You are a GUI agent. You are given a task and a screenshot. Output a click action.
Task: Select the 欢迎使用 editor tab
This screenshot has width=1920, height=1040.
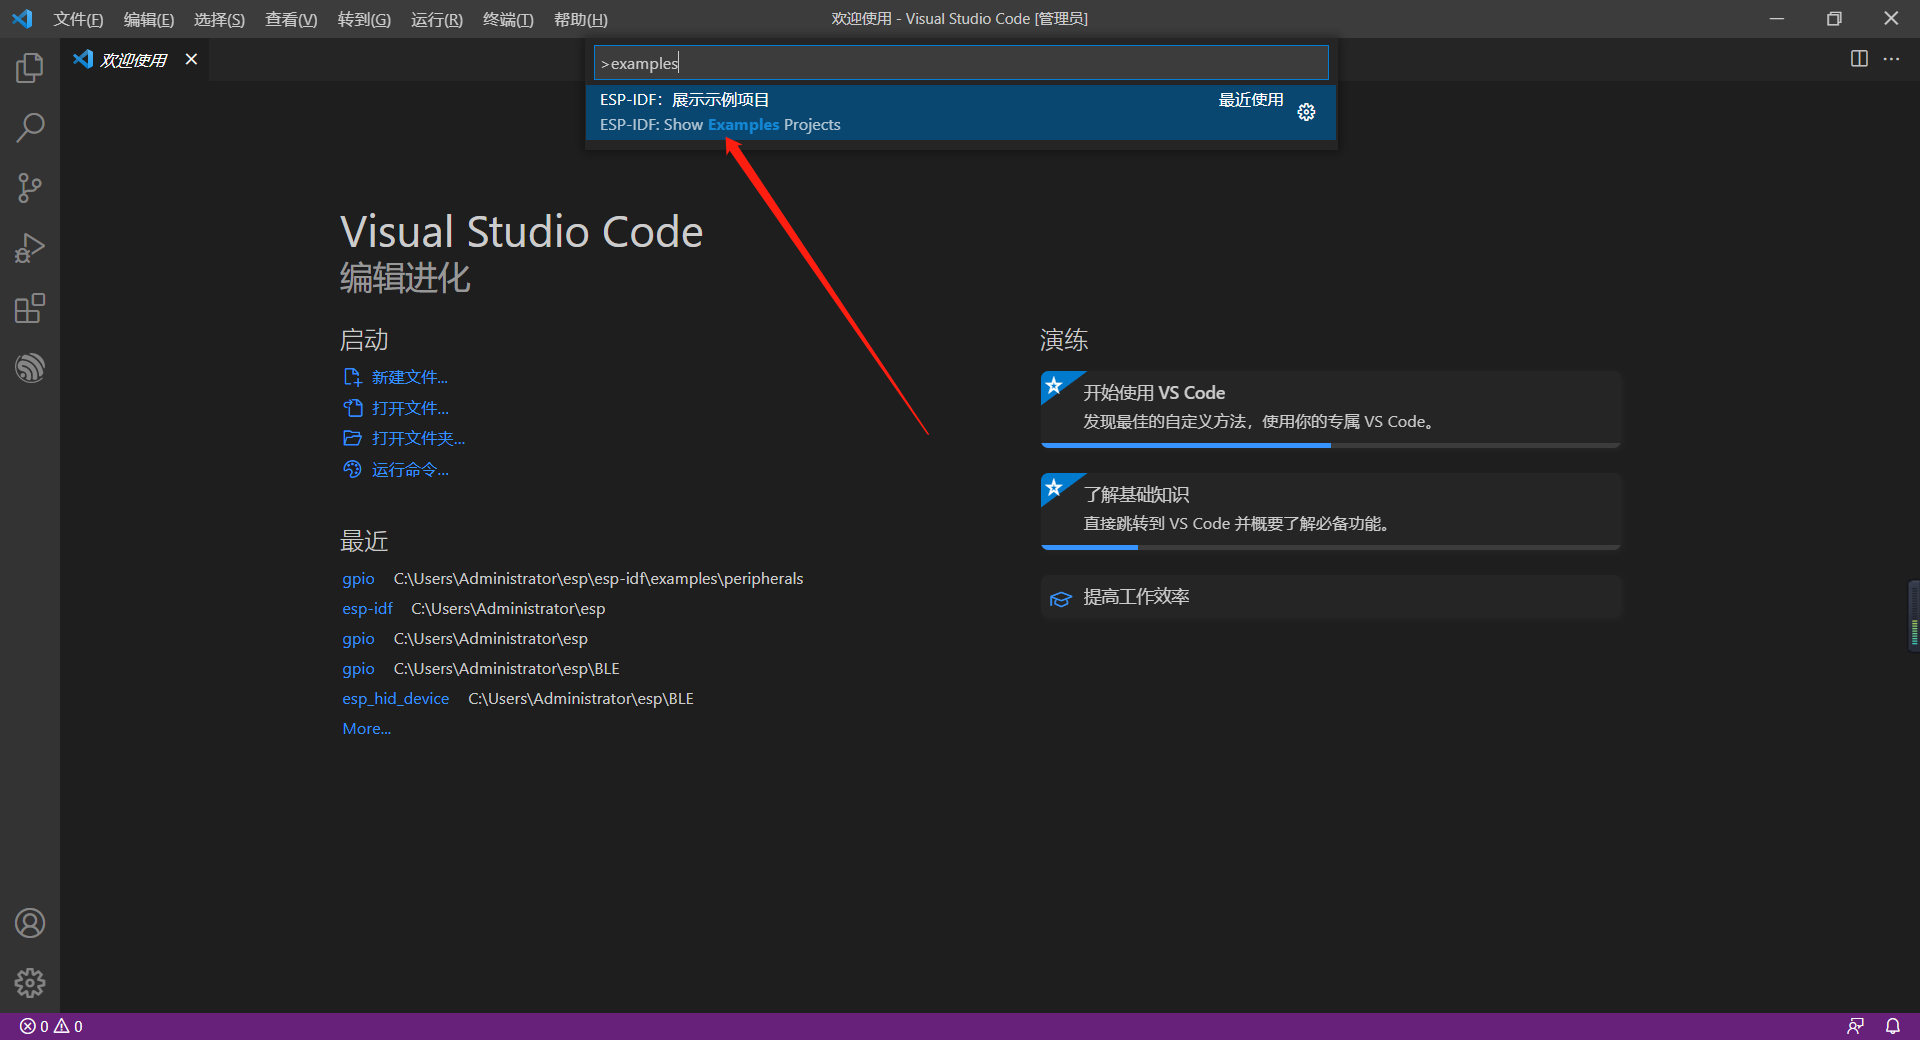(x=135, y=60)
